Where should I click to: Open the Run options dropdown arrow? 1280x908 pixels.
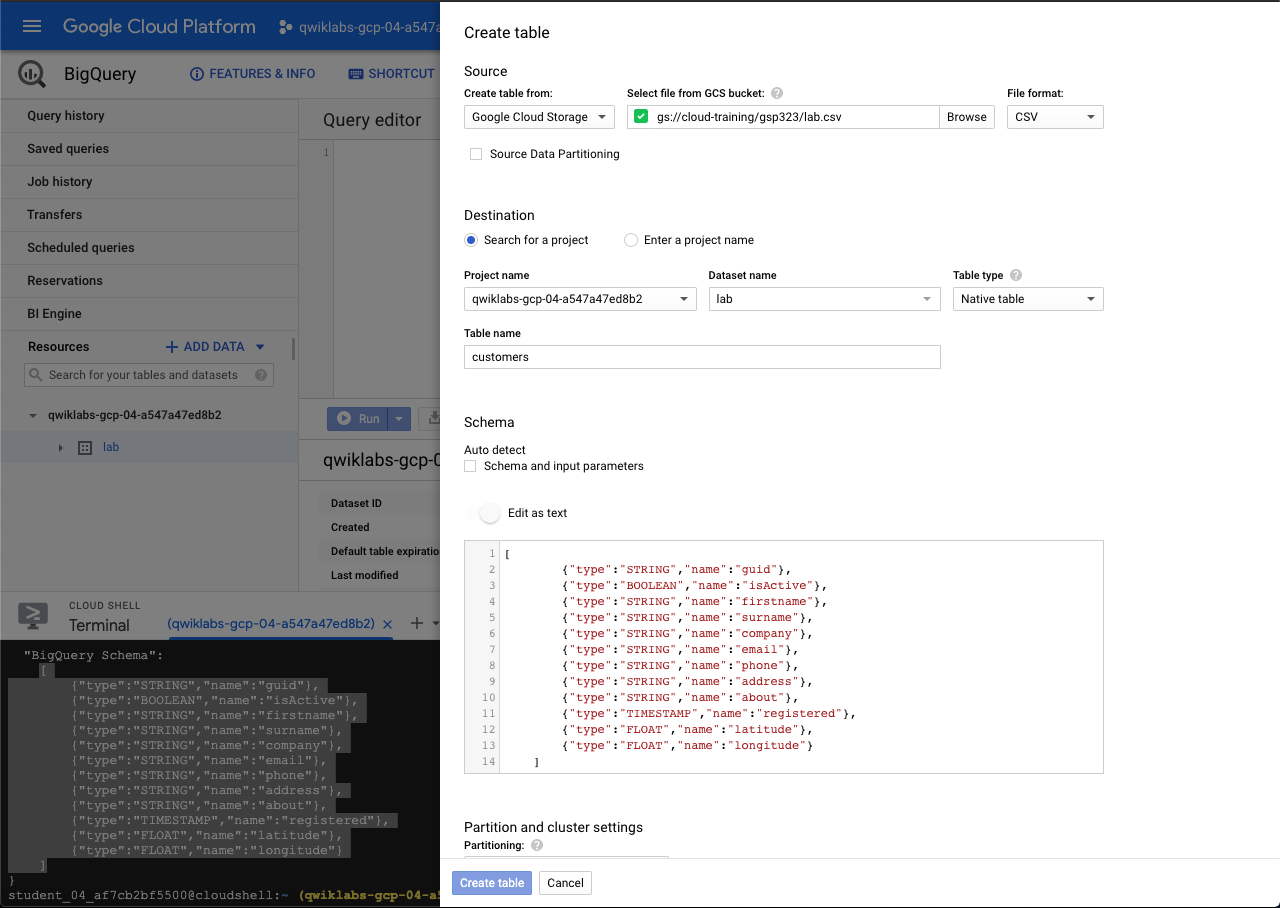point(399,419)
